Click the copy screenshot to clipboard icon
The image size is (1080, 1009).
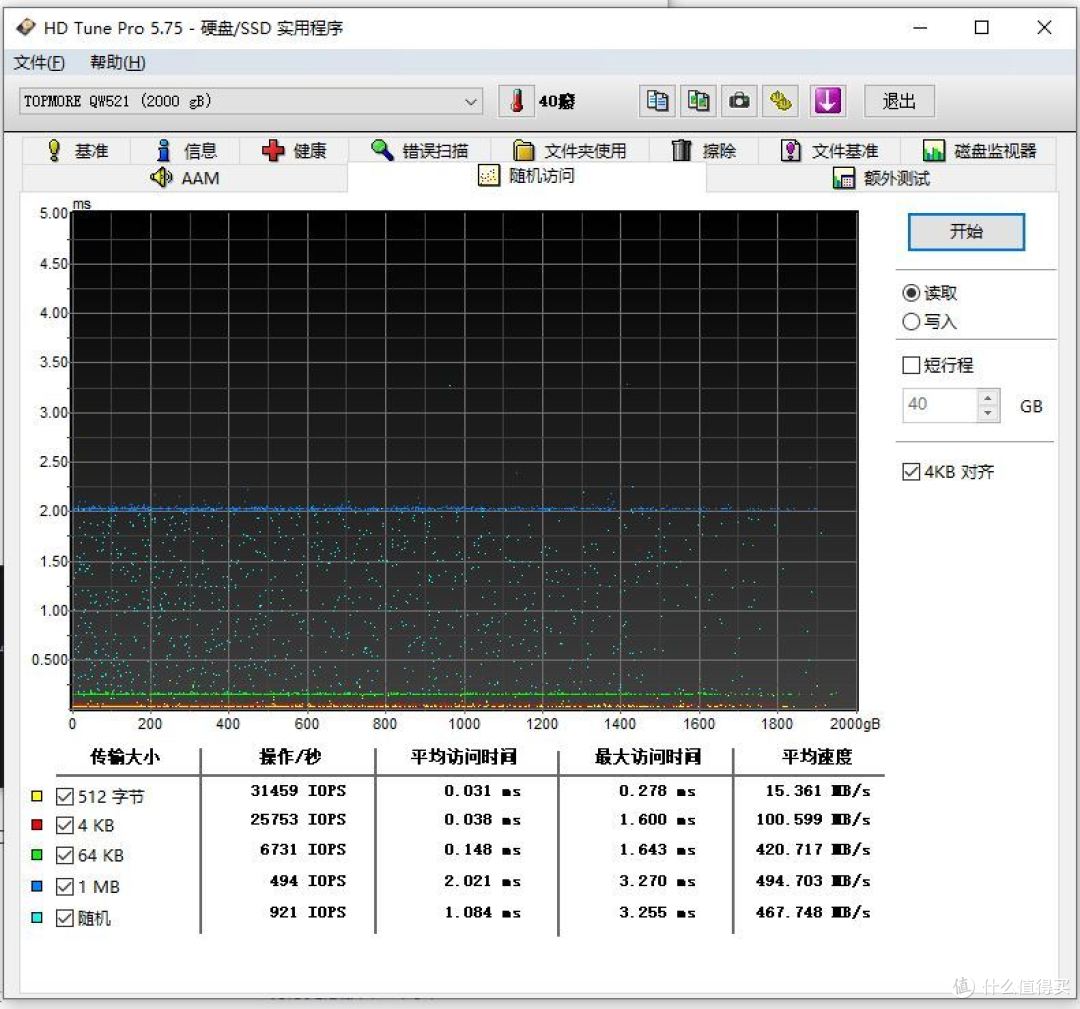(x=698, y=101)
